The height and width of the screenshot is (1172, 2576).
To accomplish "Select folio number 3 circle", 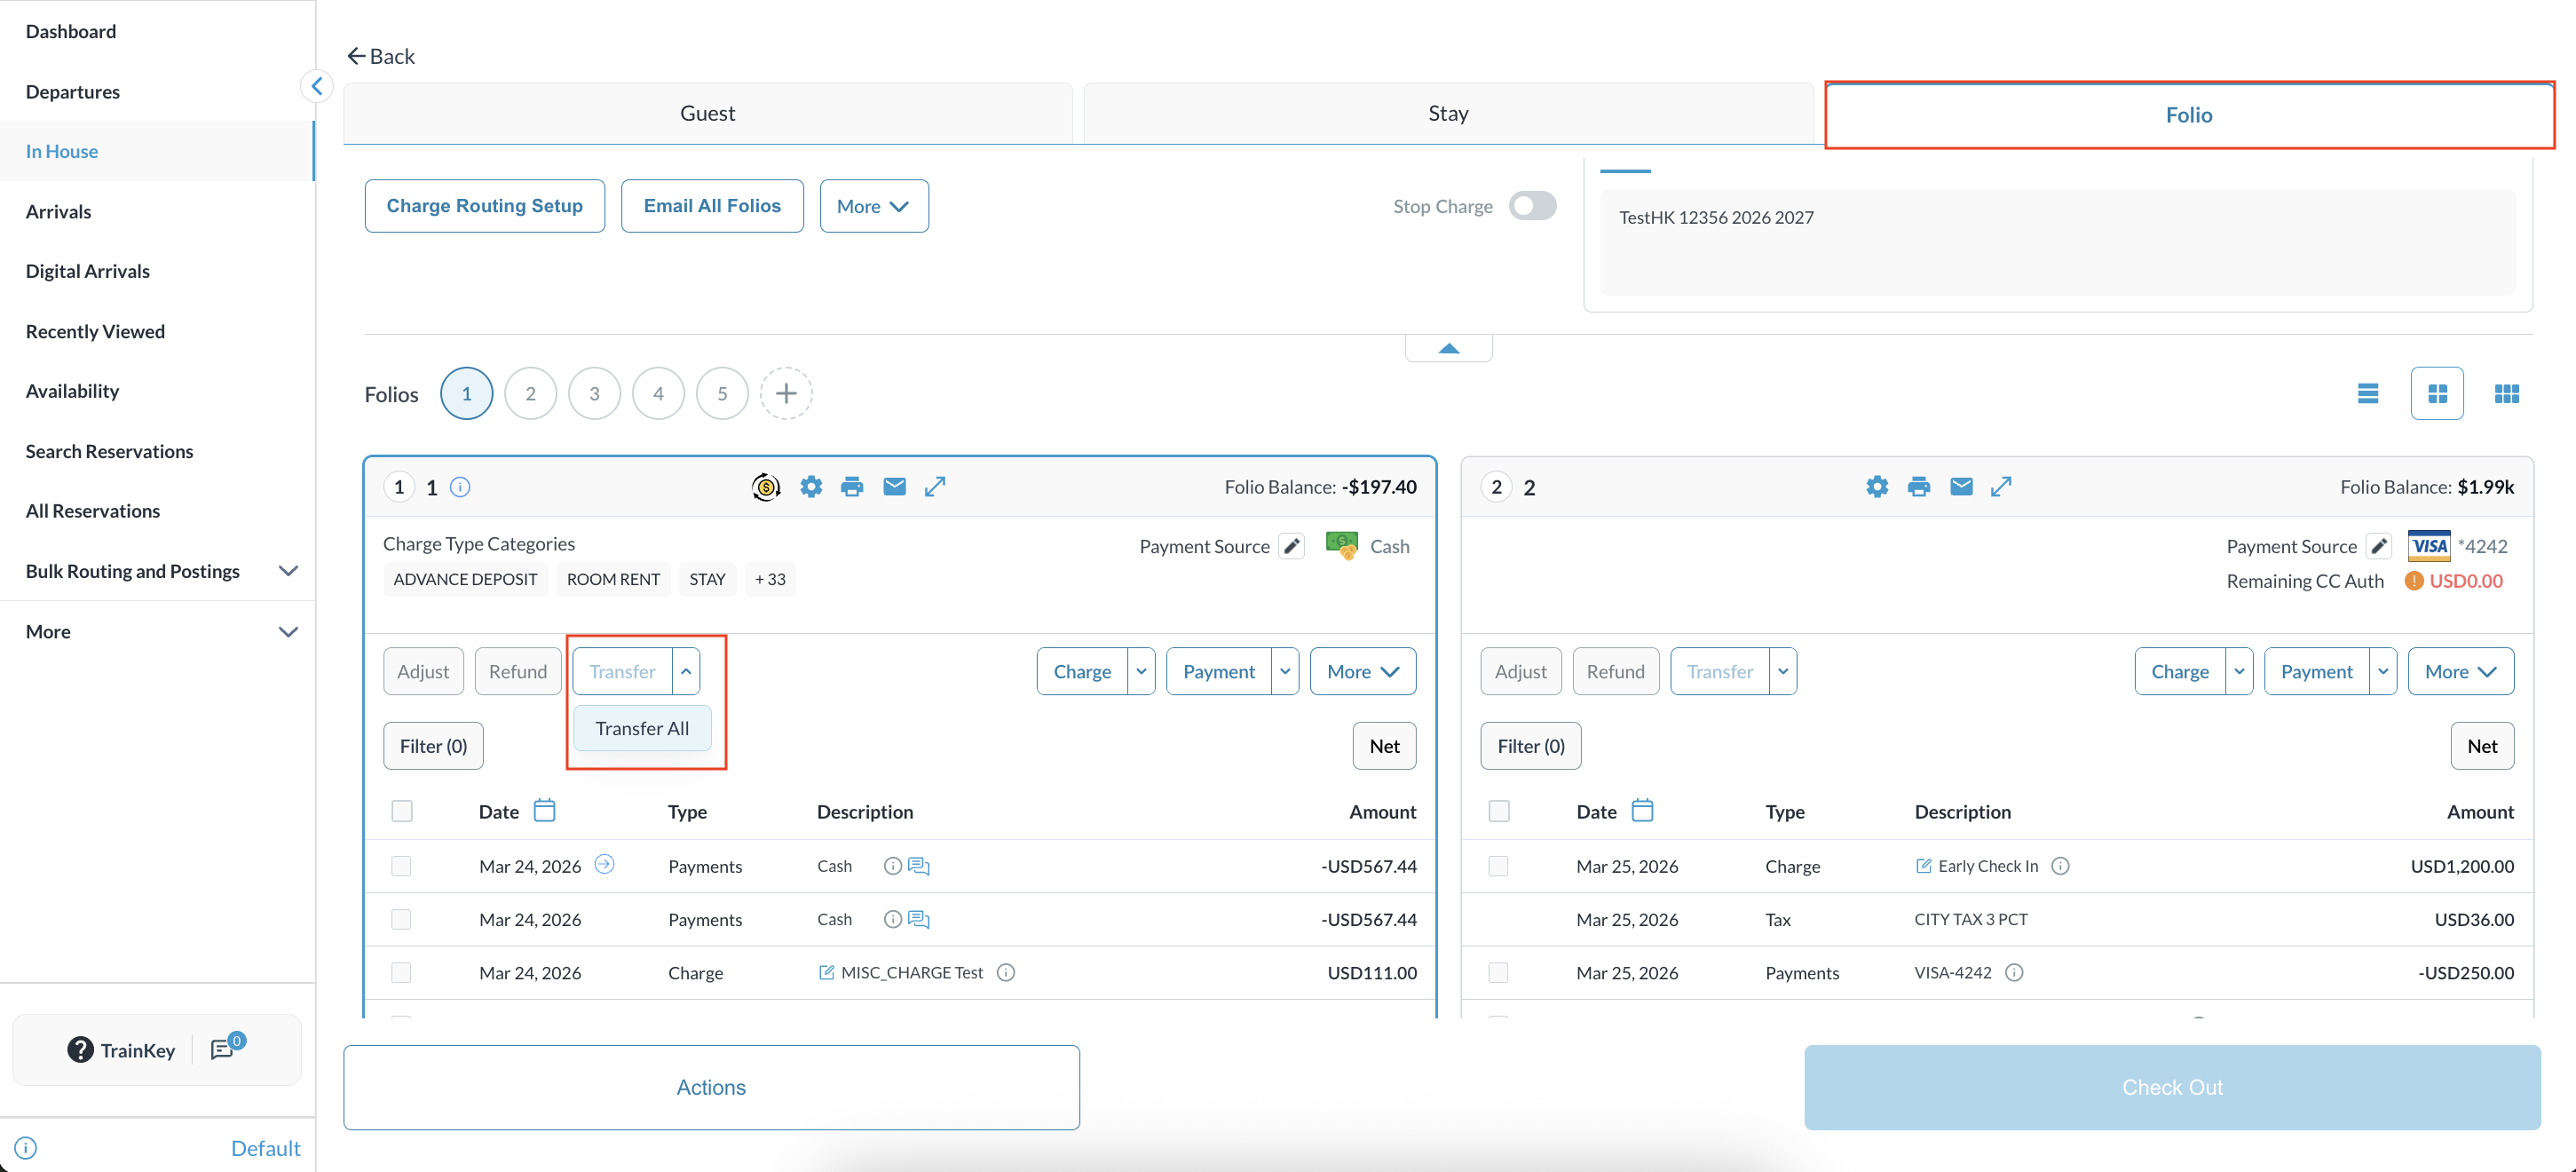I will click(594, 393).
